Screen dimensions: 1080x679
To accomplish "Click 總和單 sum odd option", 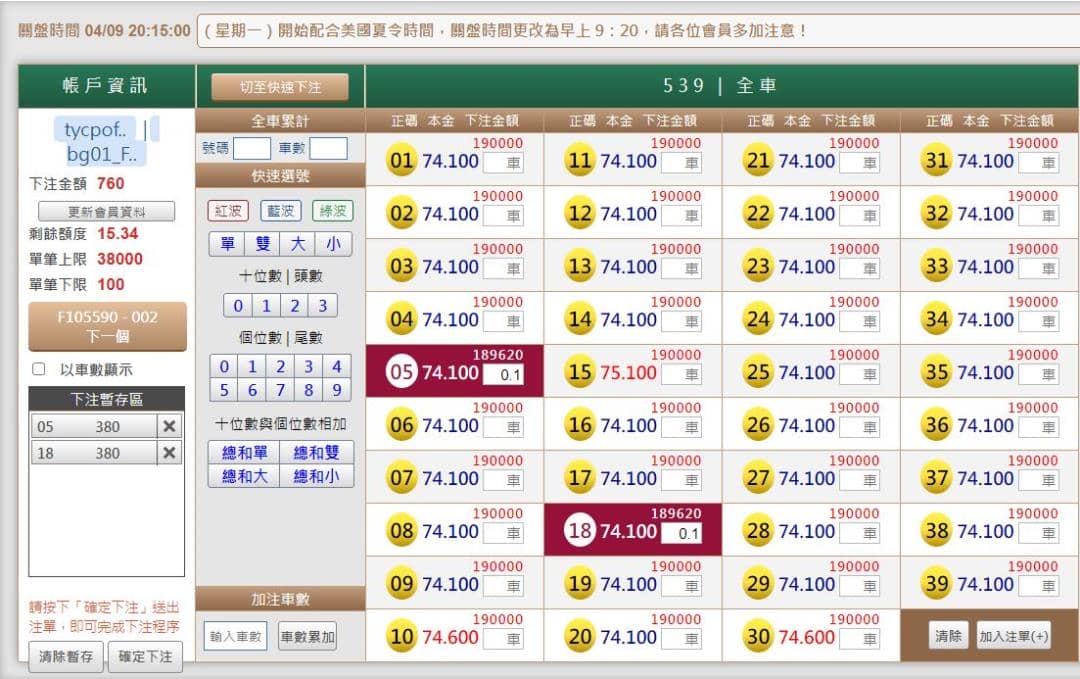I will [245, 452].
